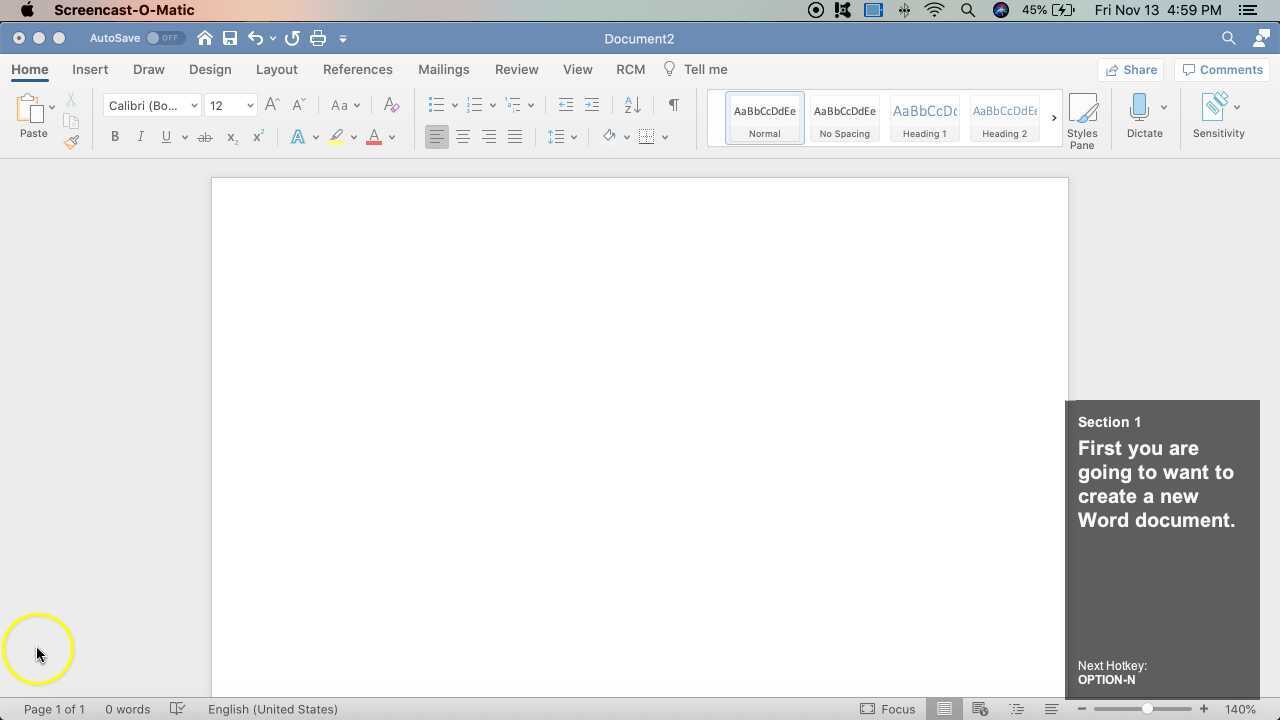Sort text using the A-Z sort icon
This screenshot has height=720, width=1280.
629,104
